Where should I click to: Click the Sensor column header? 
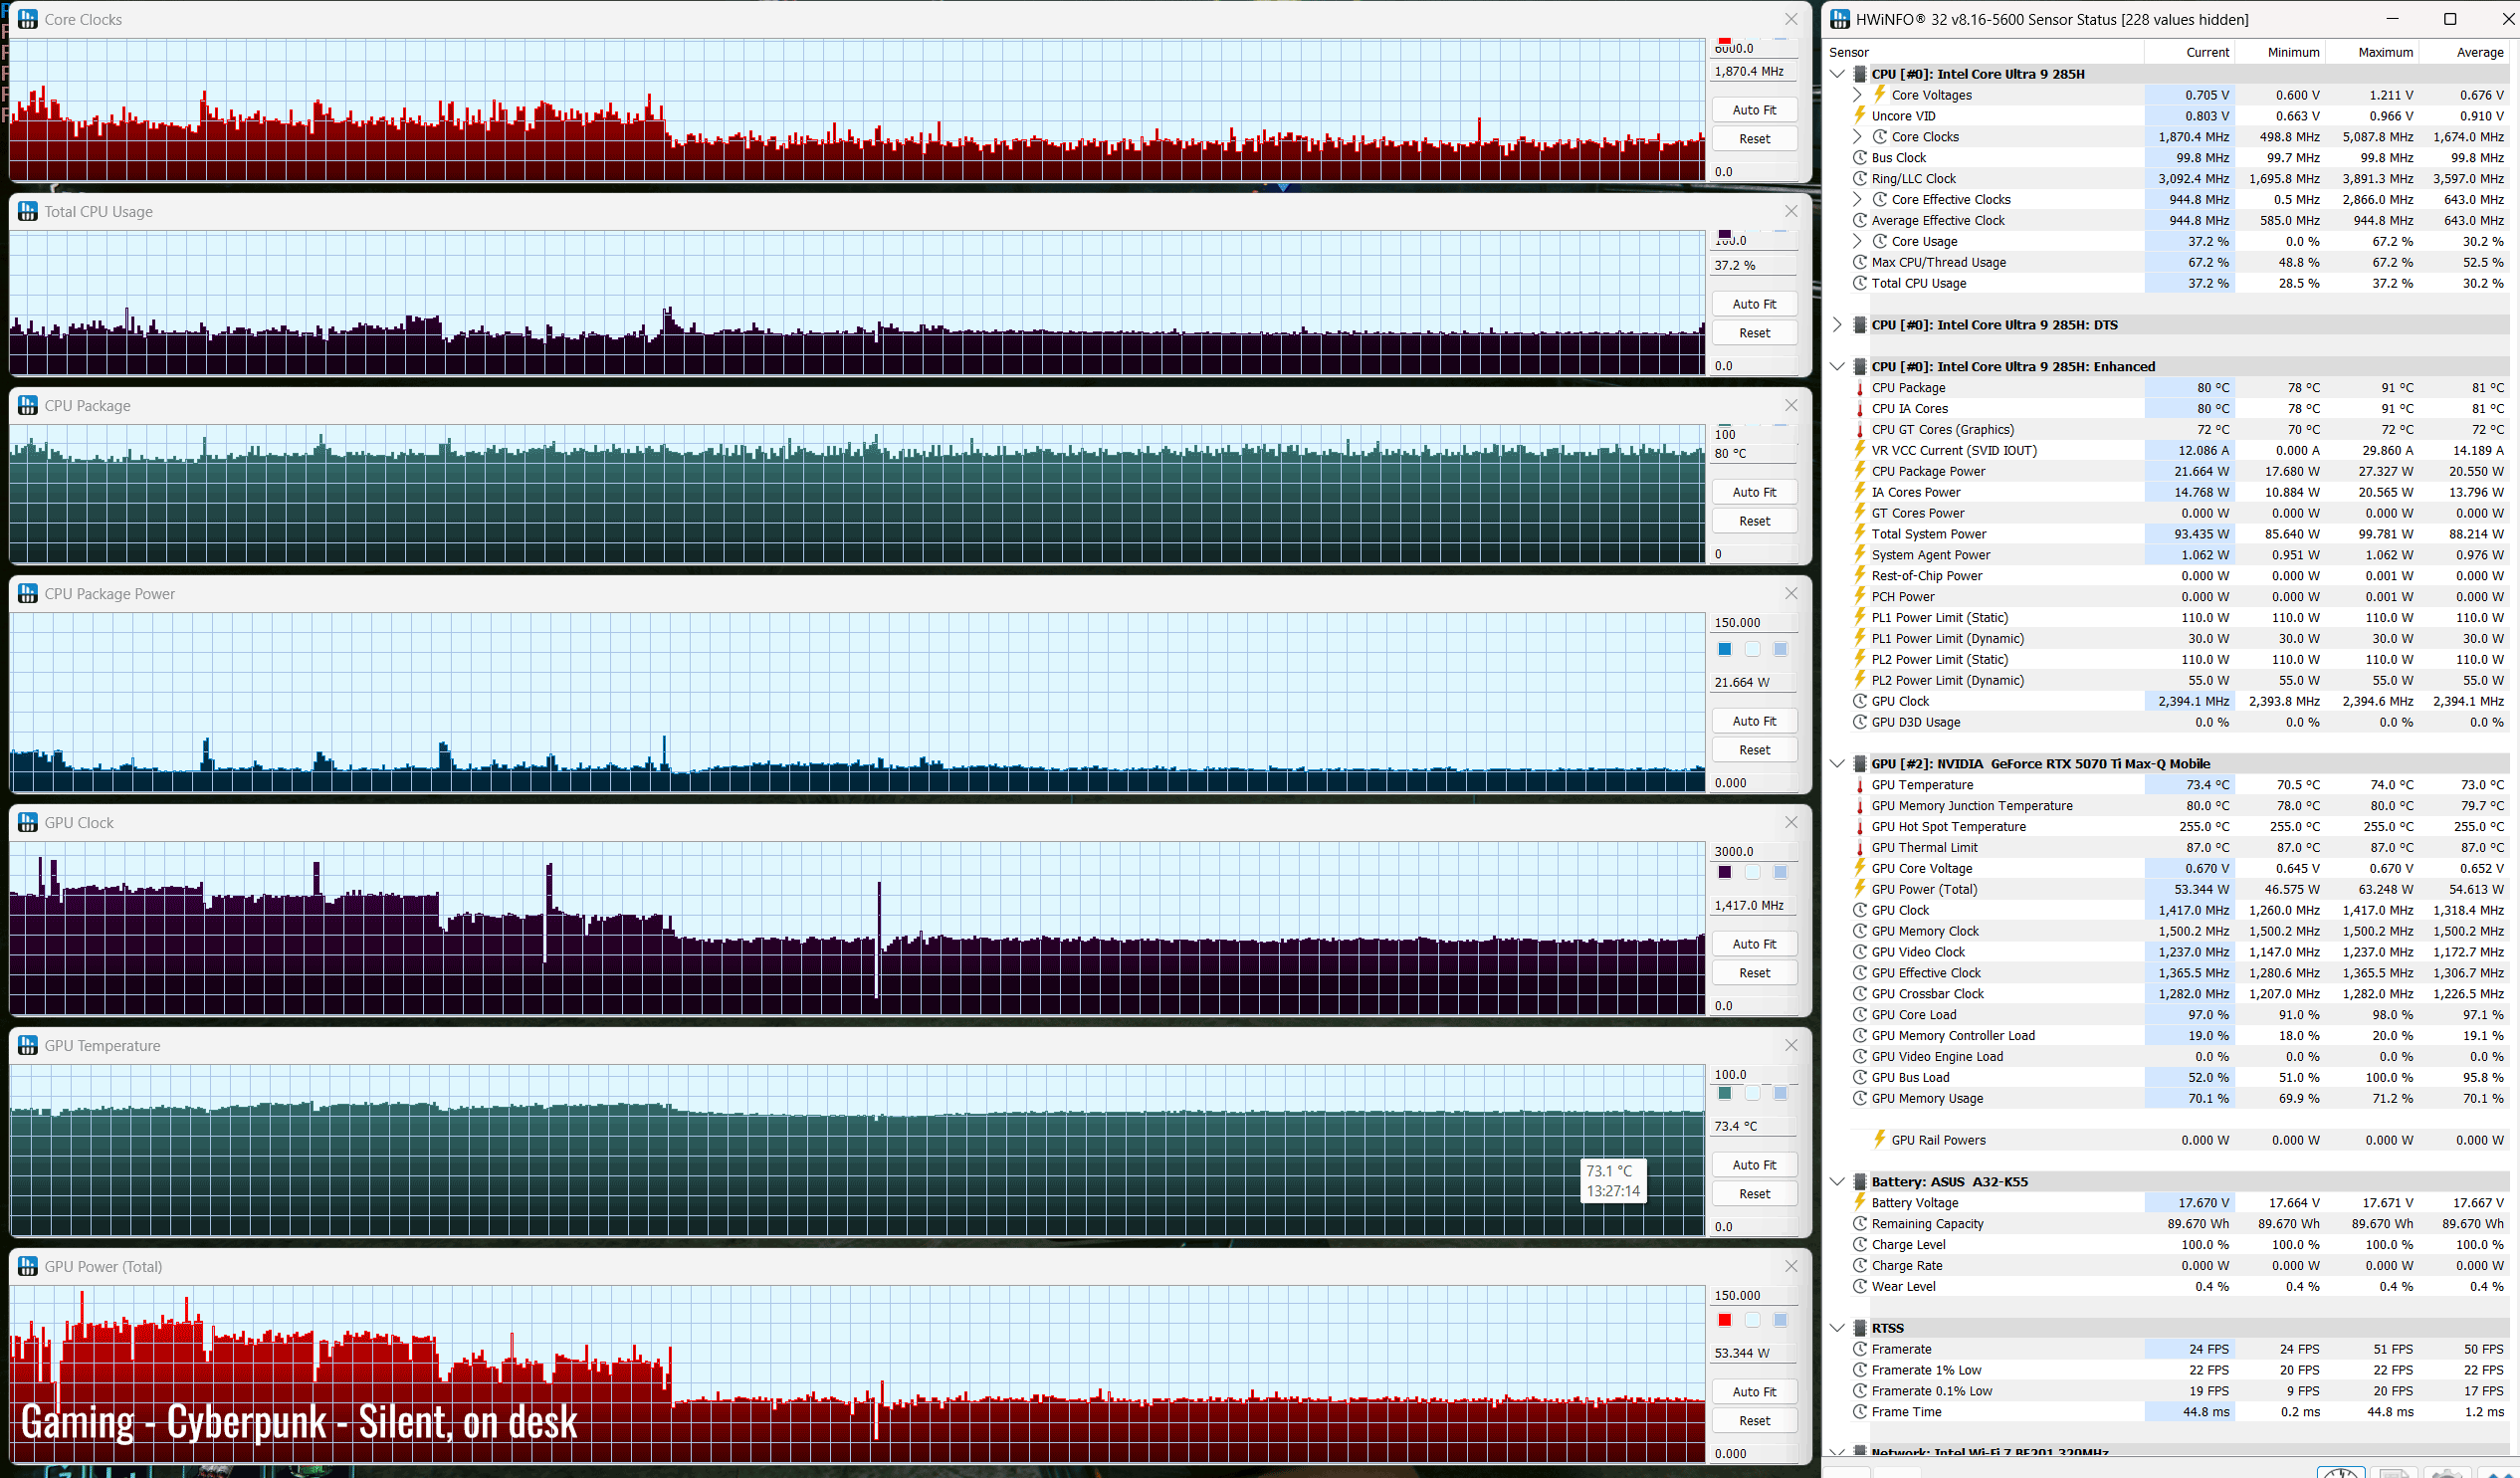click(1985, 52)
